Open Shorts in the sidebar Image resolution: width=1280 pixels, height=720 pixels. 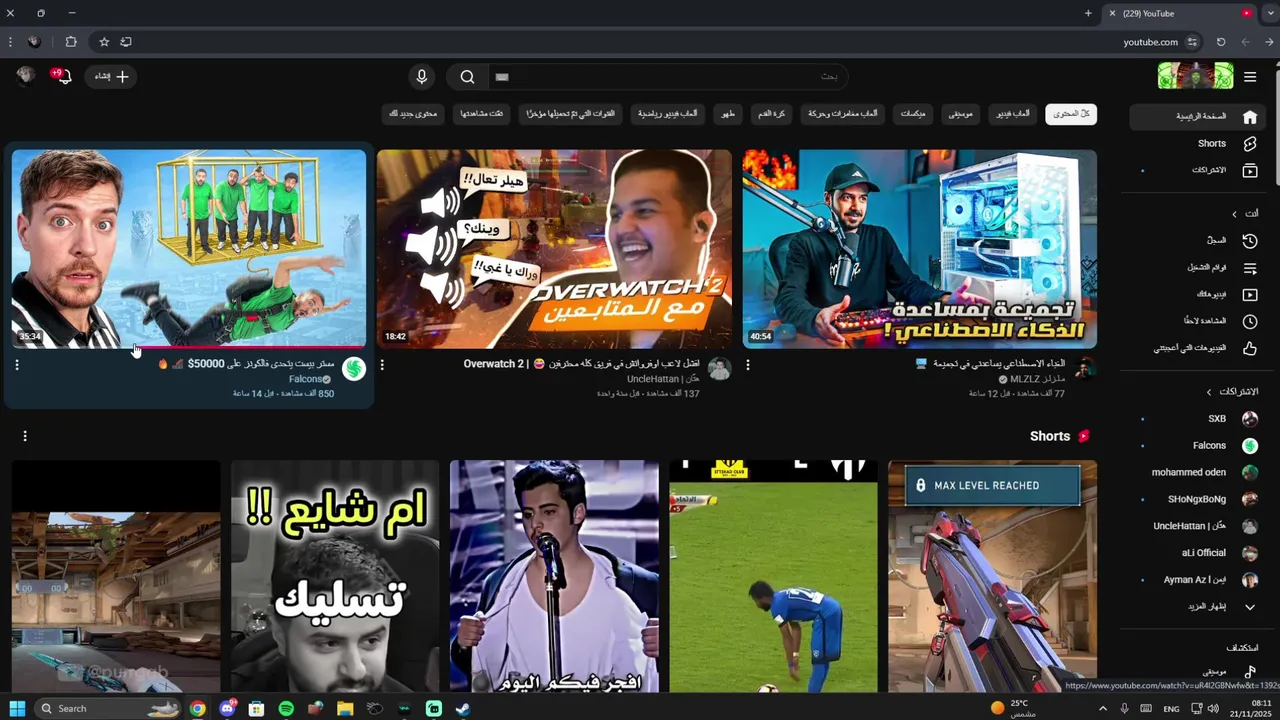pos(1196,144)
